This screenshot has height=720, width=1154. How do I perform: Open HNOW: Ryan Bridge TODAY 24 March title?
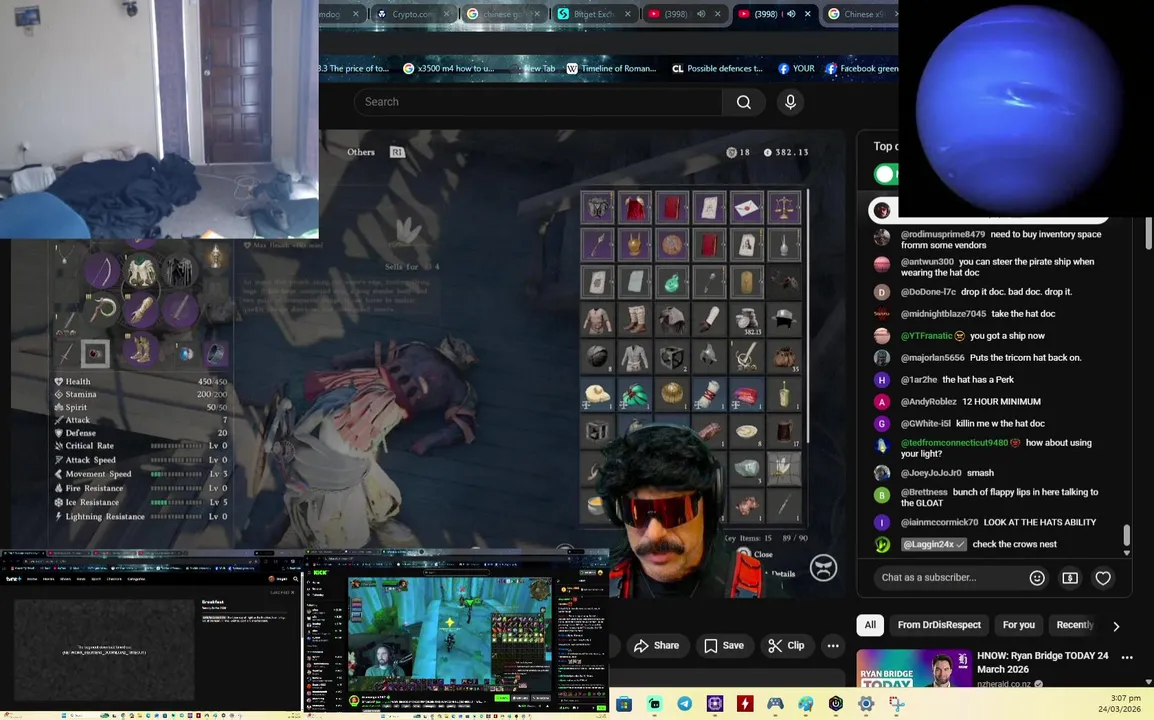coord(1042,662)
